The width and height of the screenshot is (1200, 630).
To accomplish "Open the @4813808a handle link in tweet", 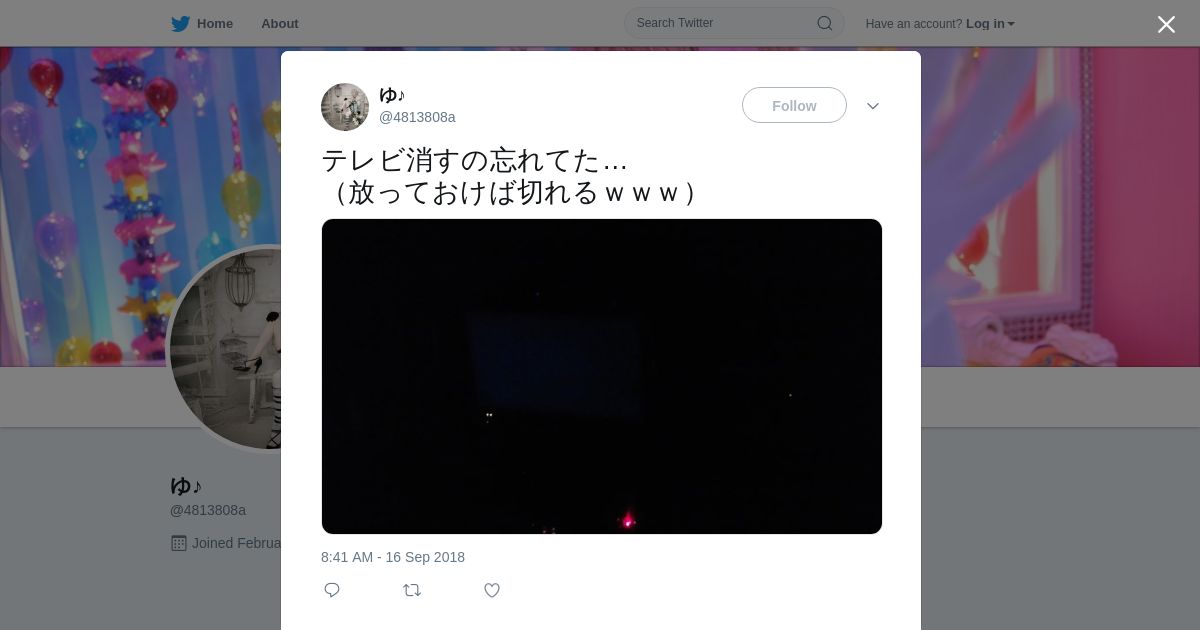I will point(417,117).
